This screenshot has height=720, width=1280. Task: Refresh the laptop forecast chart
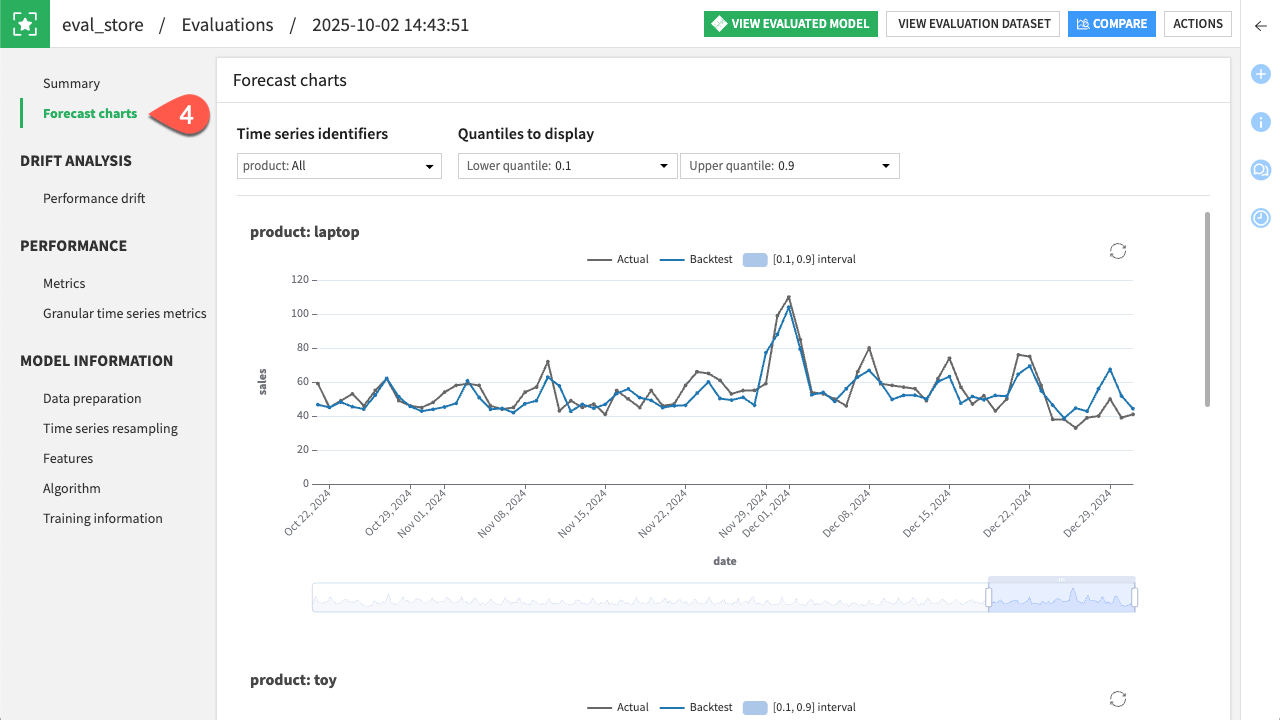(x=1117, y=252)
